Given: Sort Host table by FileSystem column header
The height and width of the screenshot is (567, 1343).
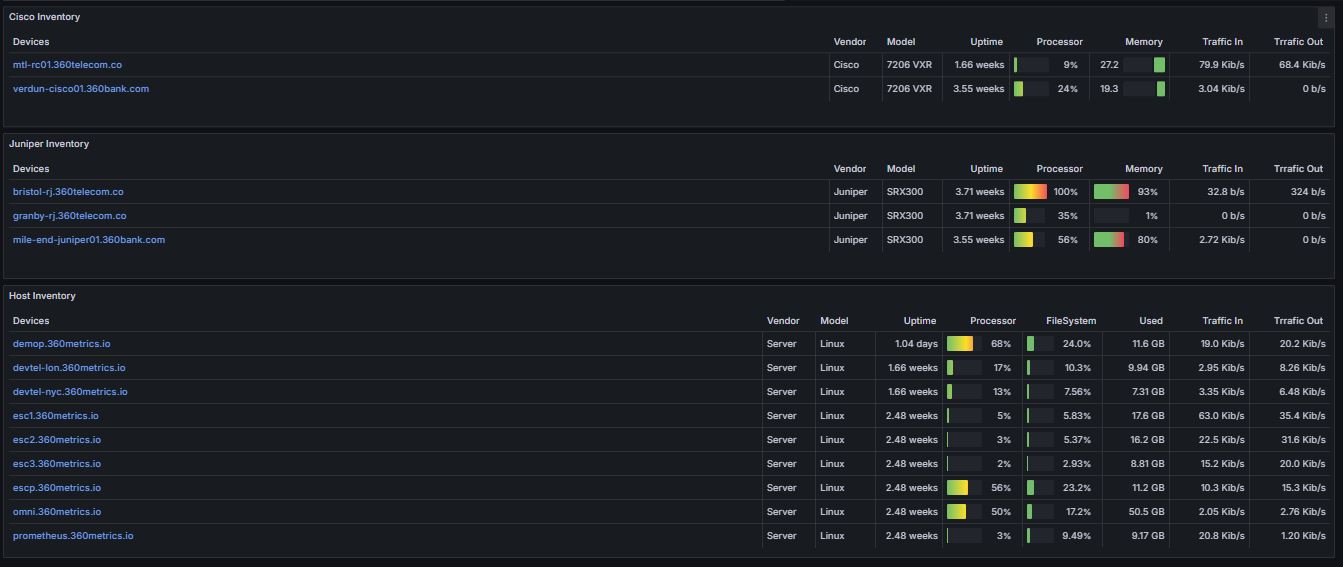Looking at the screenshot, I should (1071, 321).
